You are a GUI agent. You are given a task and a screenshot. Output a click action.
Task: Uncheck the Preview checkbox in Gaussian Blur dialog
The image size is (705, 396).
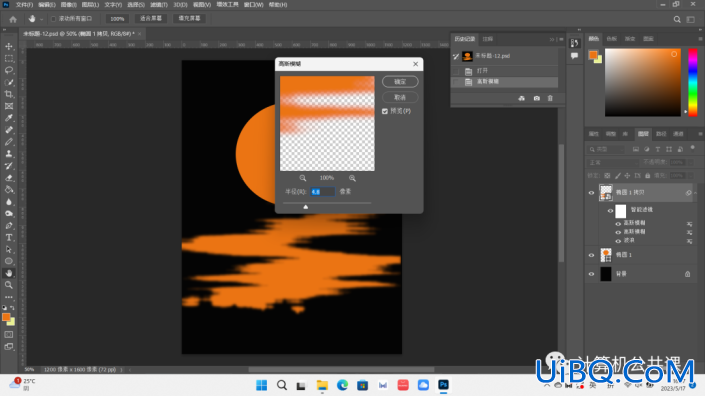pos(385,111)
